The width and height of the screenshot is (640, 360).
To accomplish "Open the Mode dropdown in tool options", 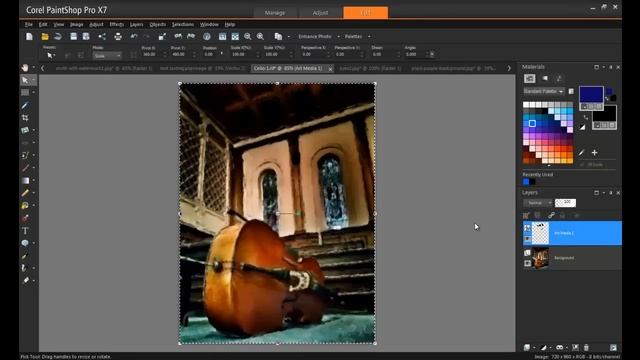I will point(107,55).
